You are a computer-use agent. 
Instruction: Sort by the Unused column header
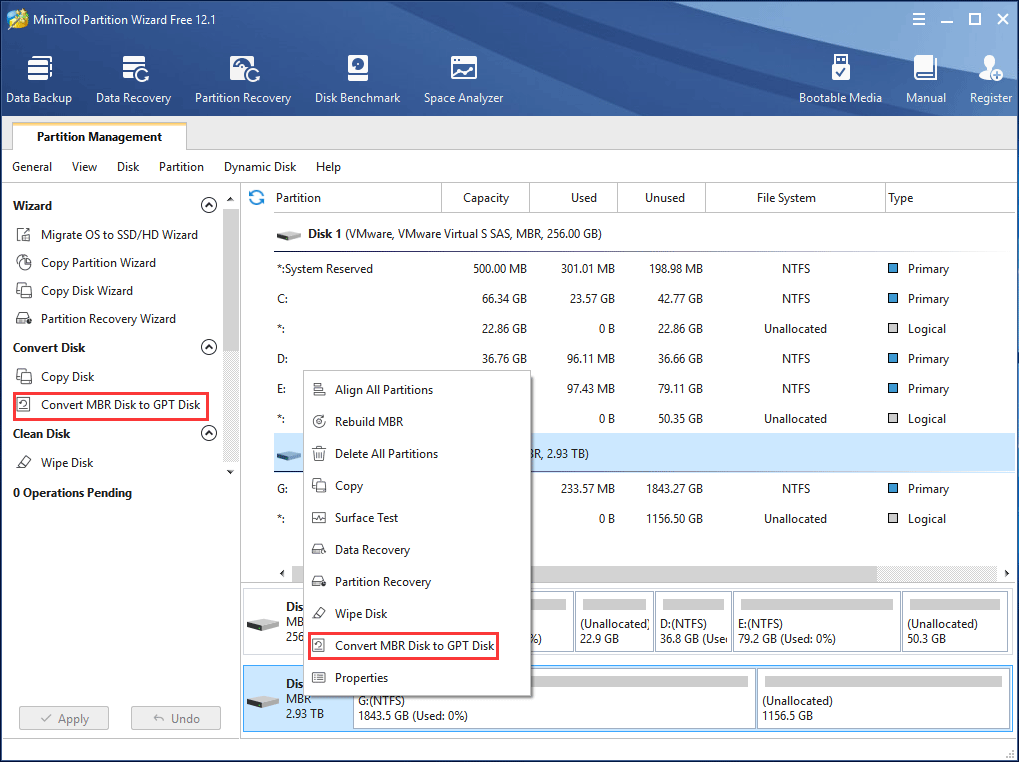pyautogui.click(x=662, y=197)
